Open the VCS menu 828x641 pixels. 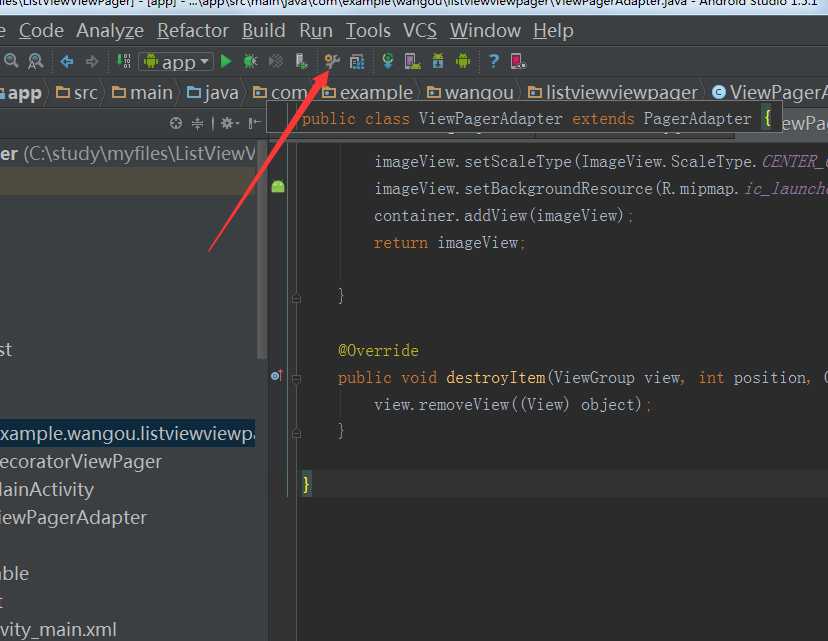(420, 31)
